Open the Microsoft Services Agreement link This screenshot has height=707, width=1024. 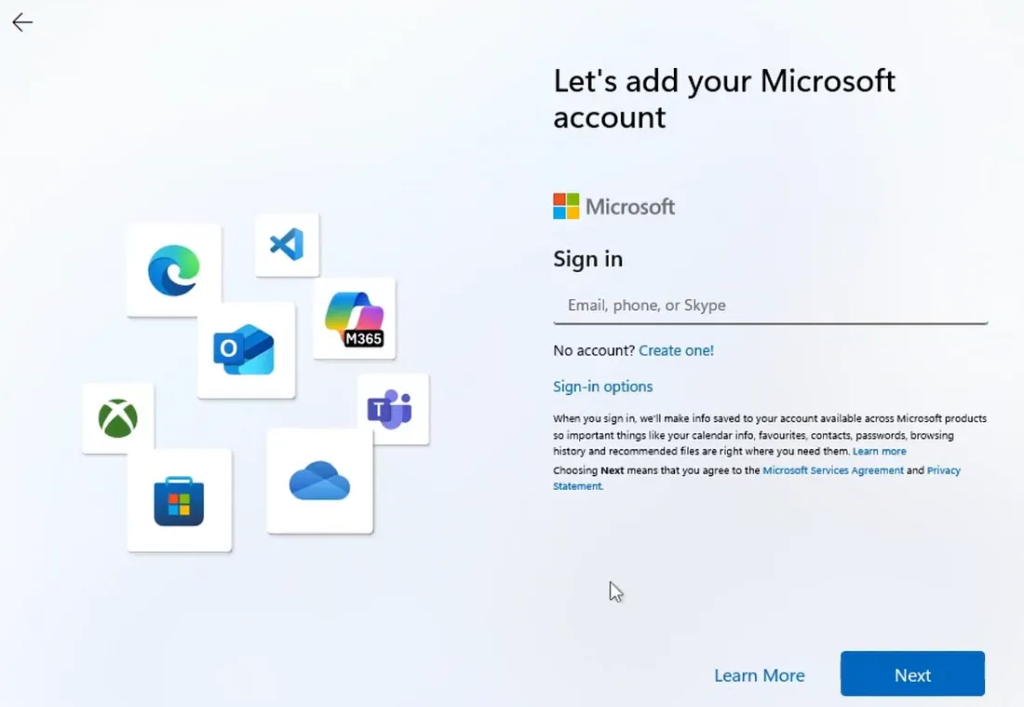tap(832, 470)
